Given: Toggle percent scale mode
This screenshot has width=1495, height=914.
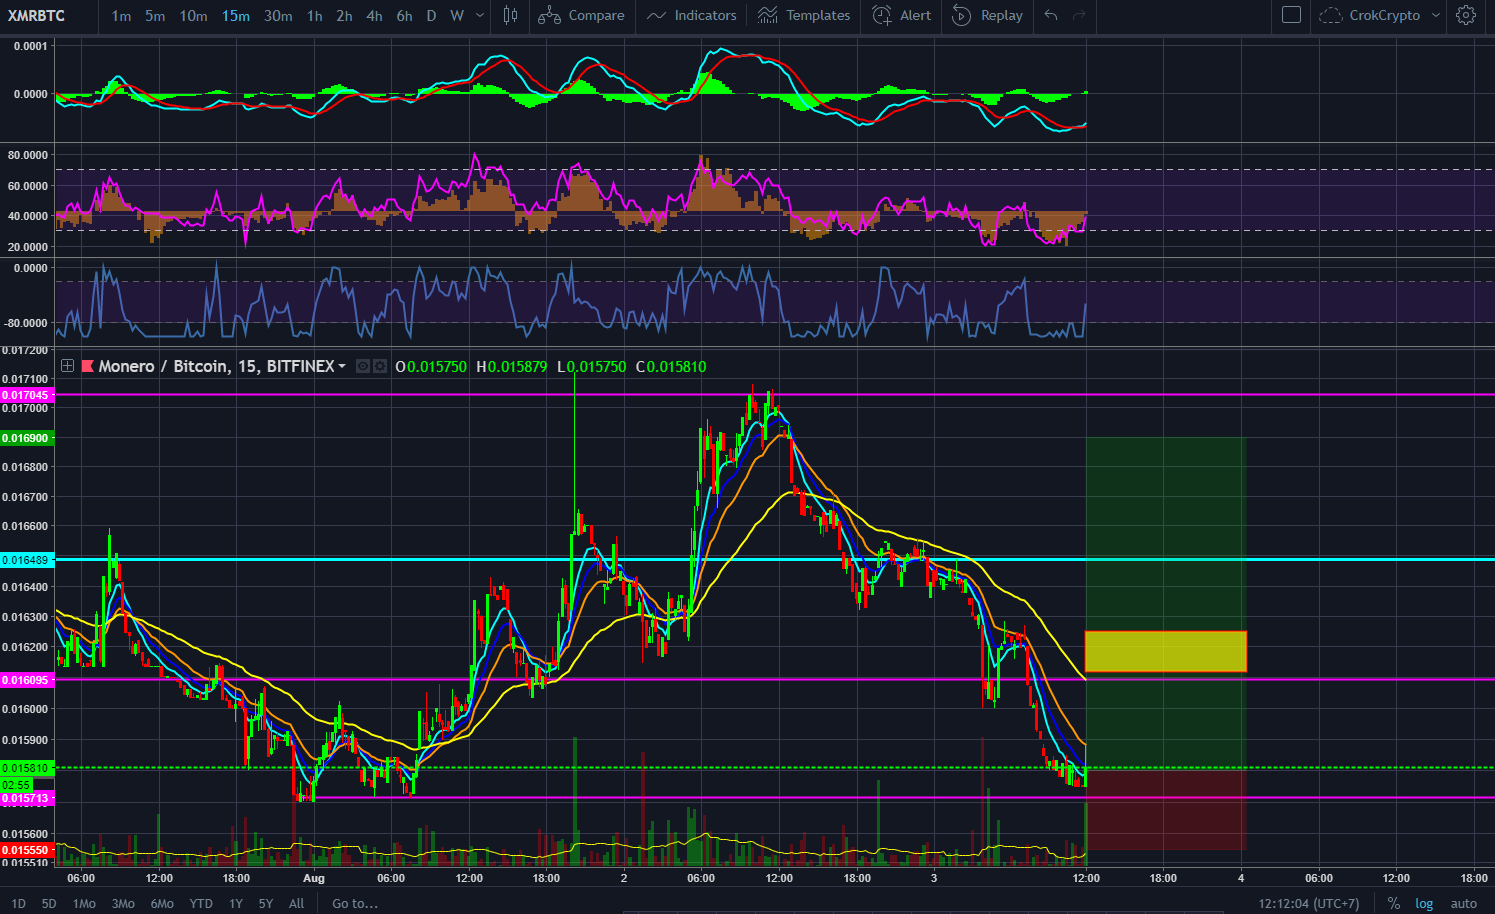Looking at the screenshot, I should (x=1393, y=903).
